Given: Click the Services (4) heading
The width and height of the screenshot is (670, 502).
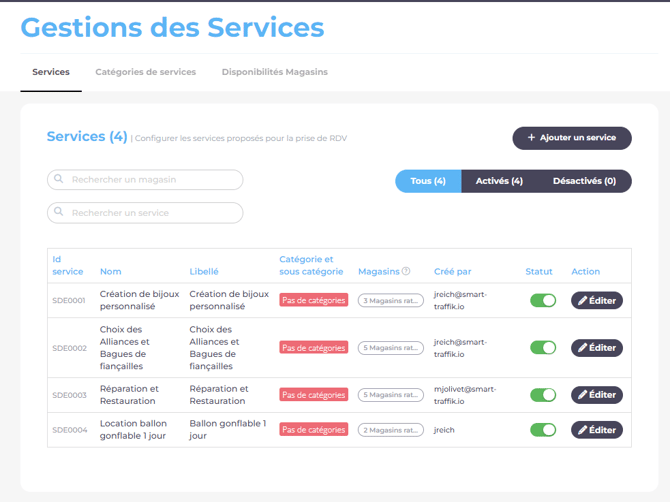Looking at the screenshot, I should 87,136.
